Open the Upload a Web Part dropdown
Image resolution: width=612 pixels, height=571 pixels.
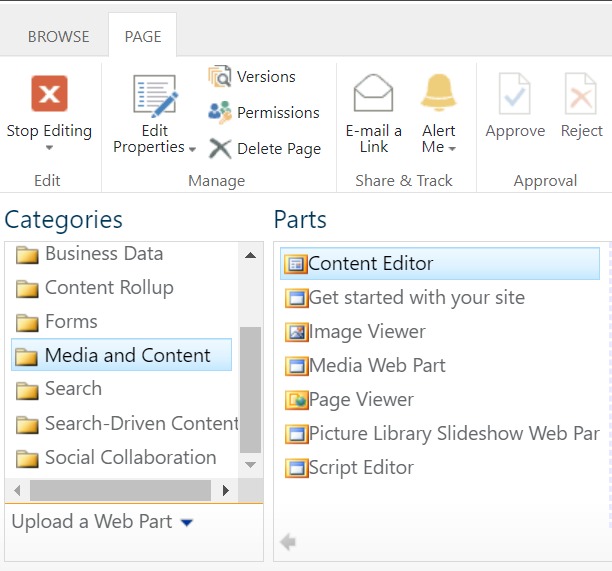click(187, 522)
